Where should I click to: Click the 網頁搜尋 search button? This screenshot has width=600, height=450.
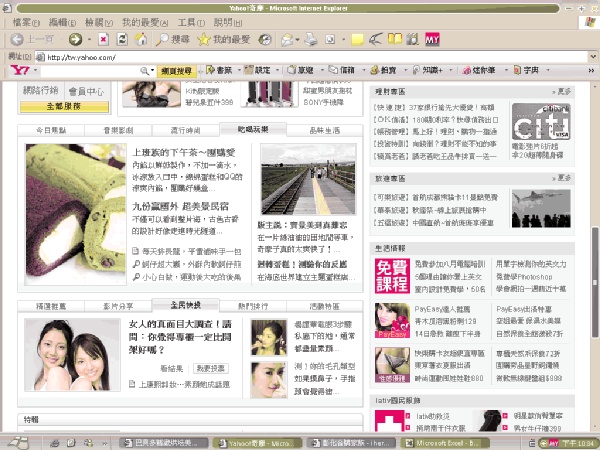pos(176,71)
